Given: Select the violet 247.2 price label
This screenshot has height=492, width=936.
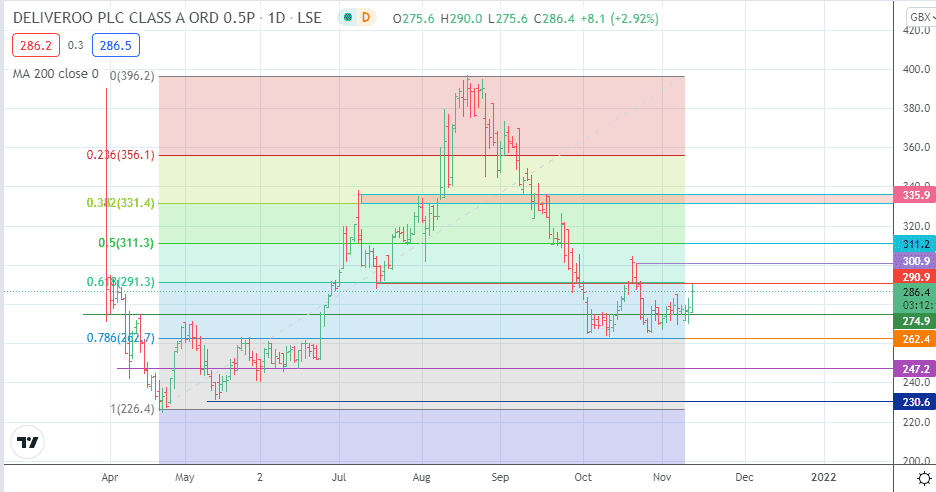Looking at the screenshot, I should coord(915,369).
